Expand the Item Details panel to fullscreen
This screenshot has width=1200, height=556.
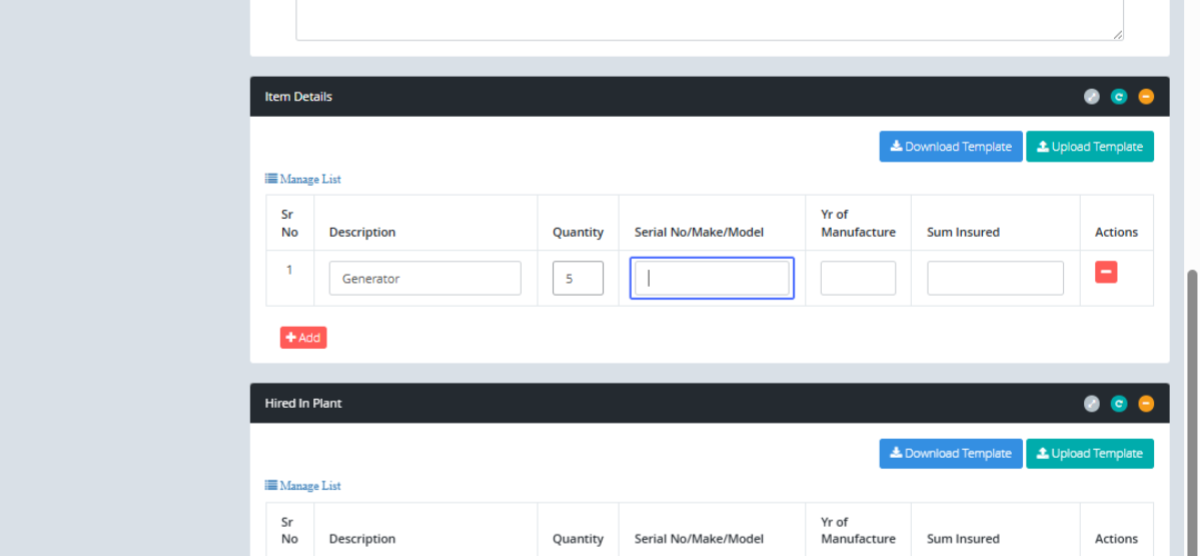click(x=1092, y=97)
